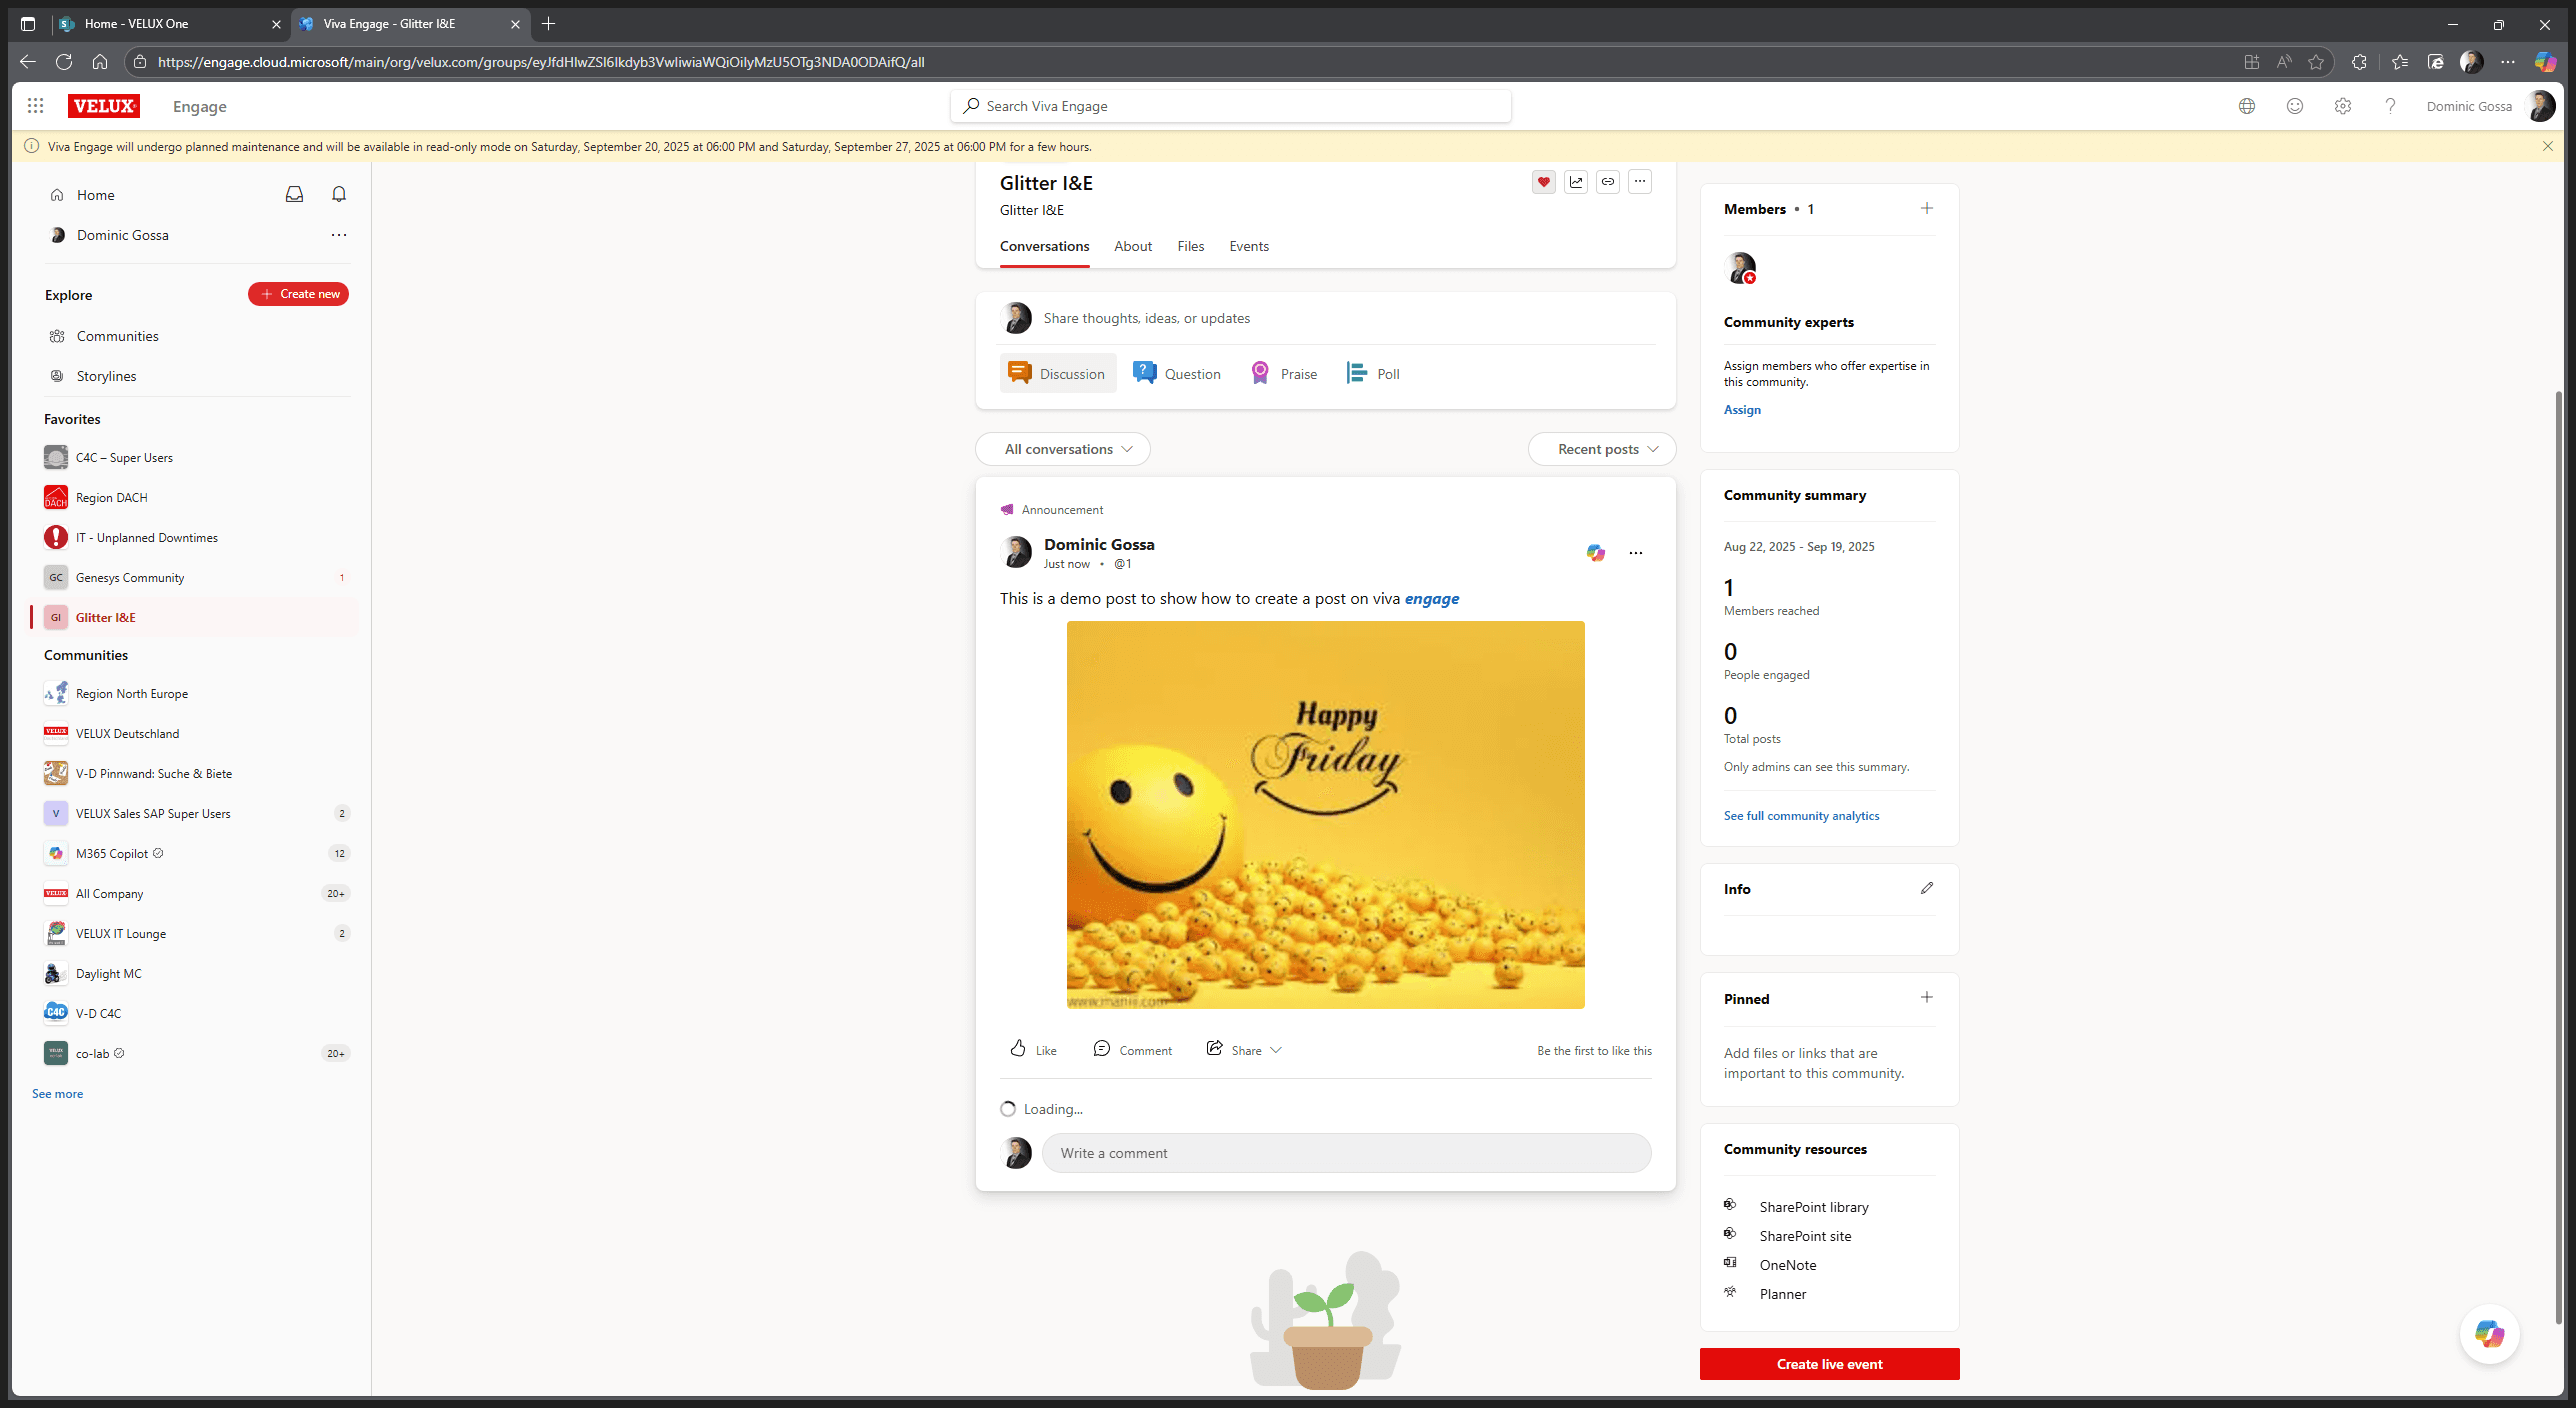Edit community Info with pencil icon

click(1927, 888)
